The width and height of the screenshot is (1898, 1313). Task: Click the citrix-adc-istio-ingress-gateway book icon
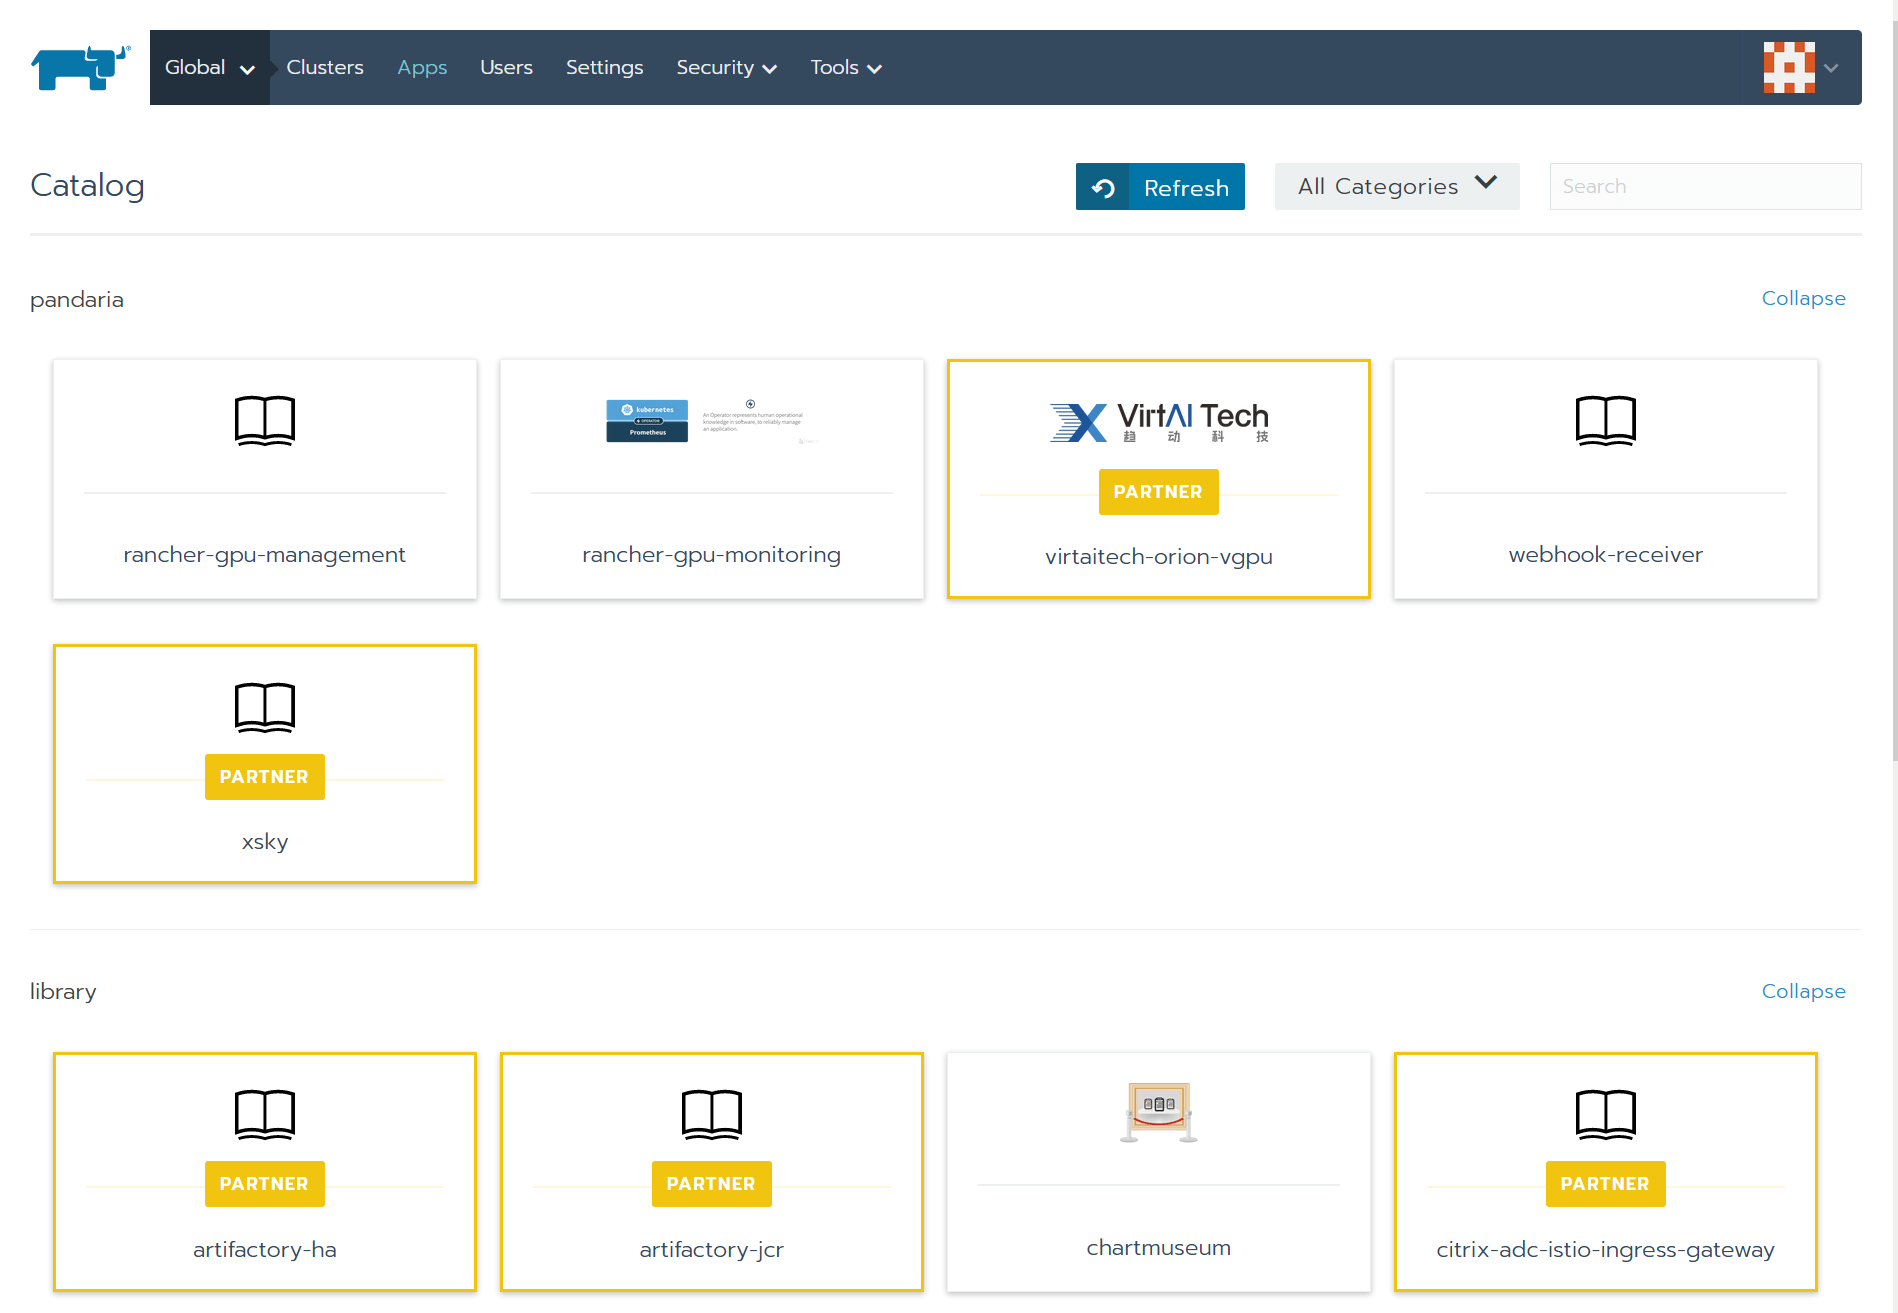click(x=1605, y=1114)
